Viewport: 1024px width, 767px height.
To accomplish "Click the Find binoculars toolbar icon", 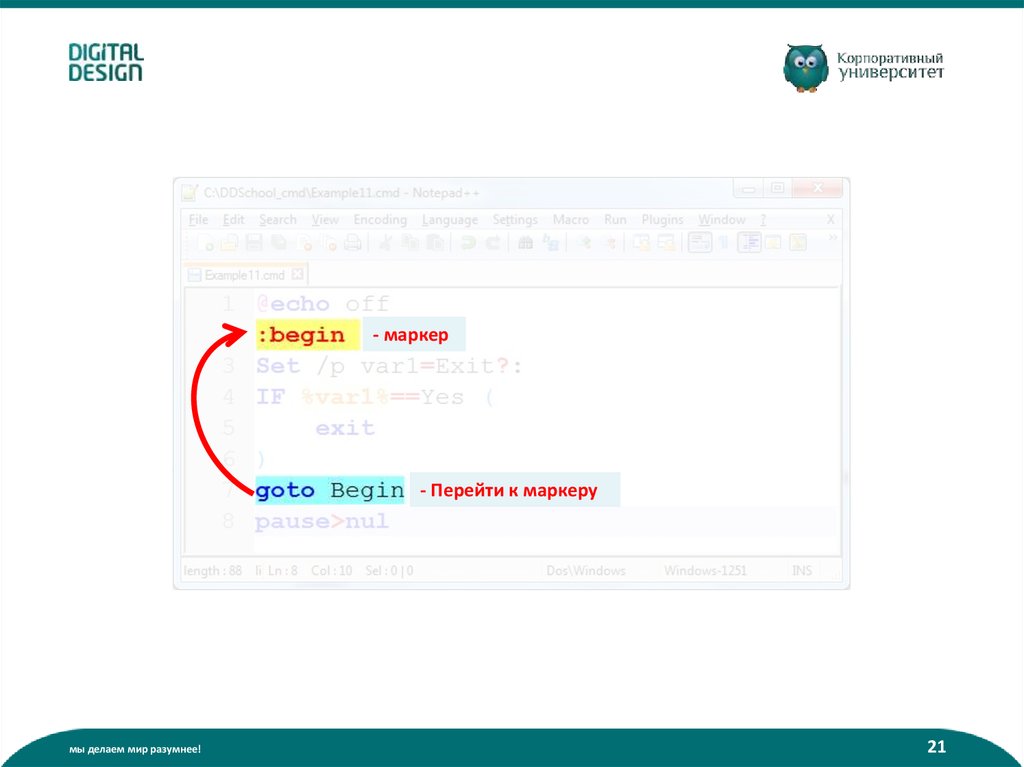I will pyautogui.click(x=525, y=243).
